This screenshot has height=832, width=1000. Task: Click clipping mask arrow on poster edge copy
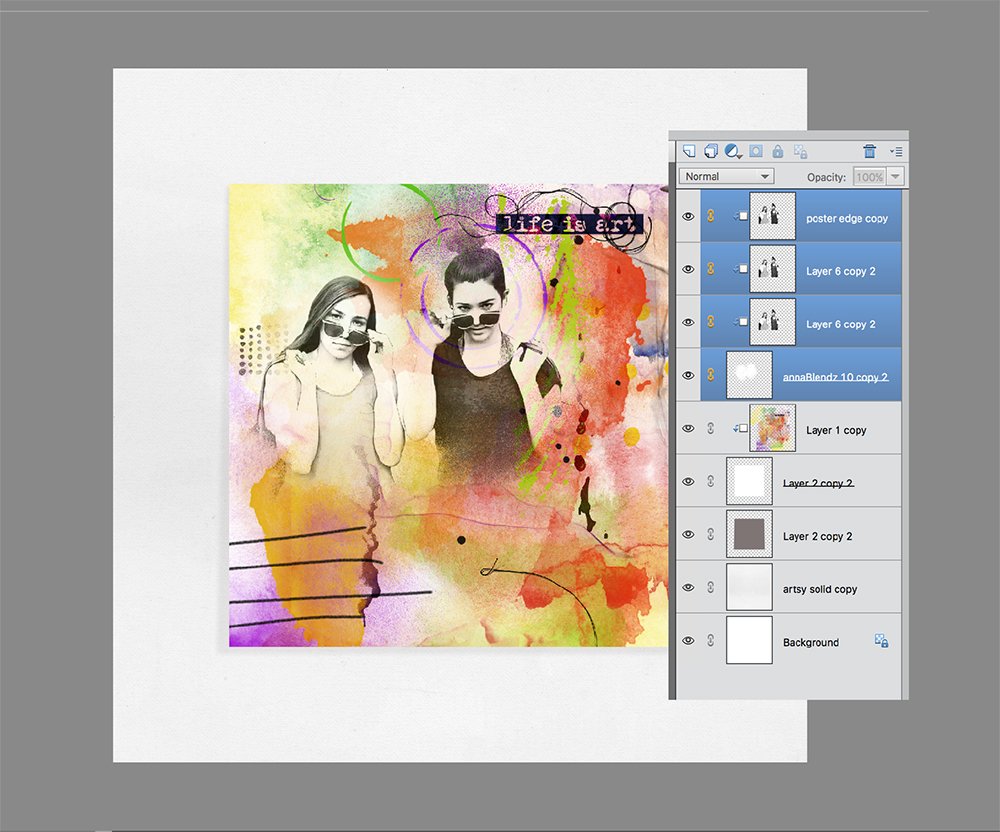tap(740, 216)
